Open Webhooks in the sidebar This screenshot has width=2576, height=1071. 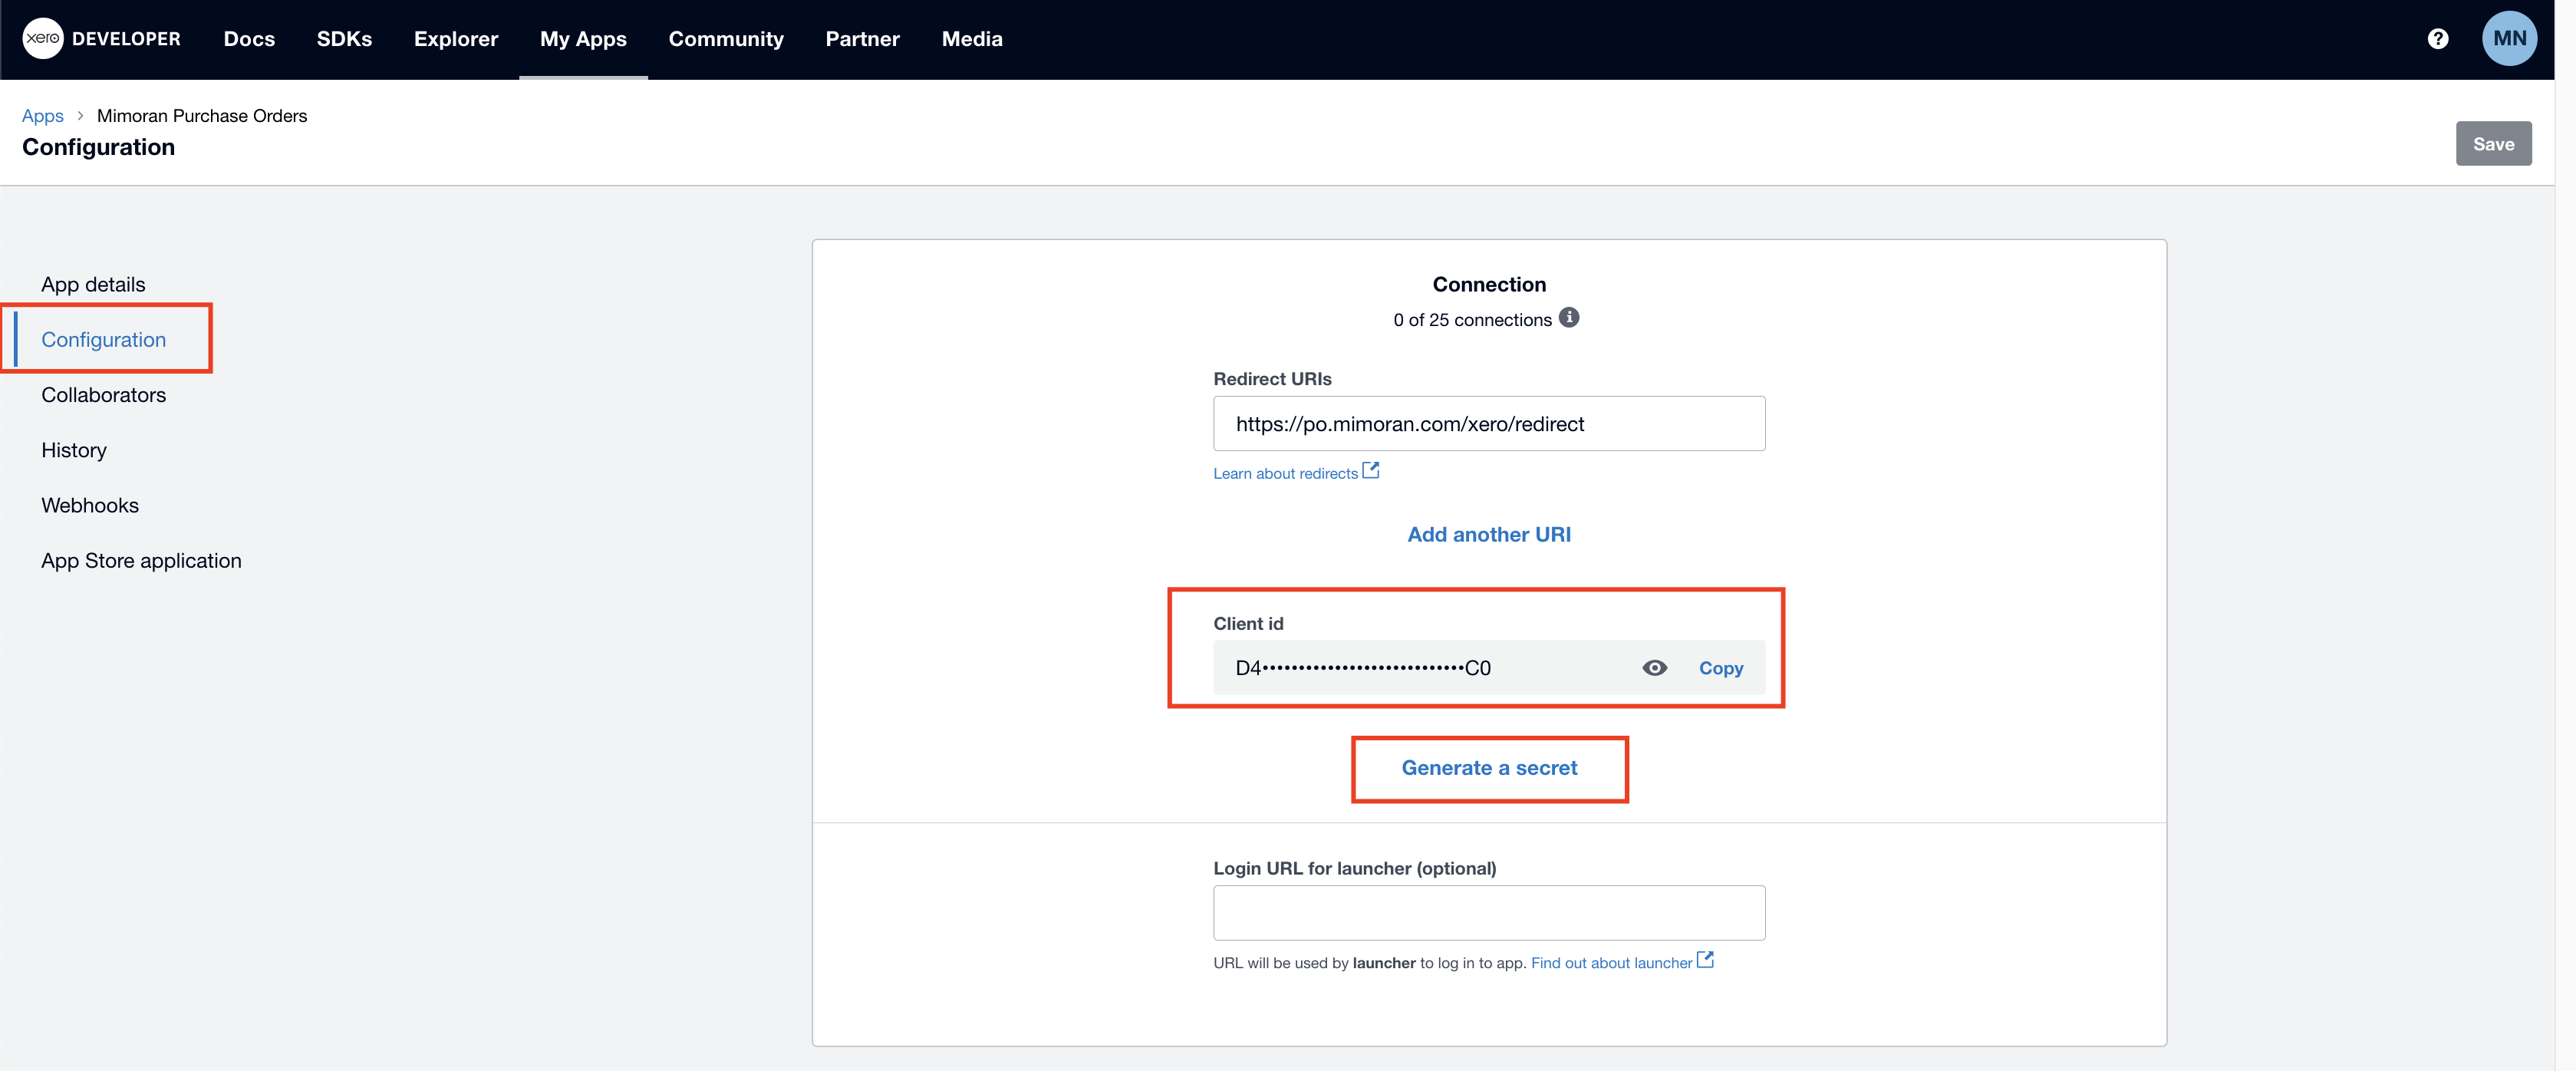pyautogui.click(x=90, y=506)
